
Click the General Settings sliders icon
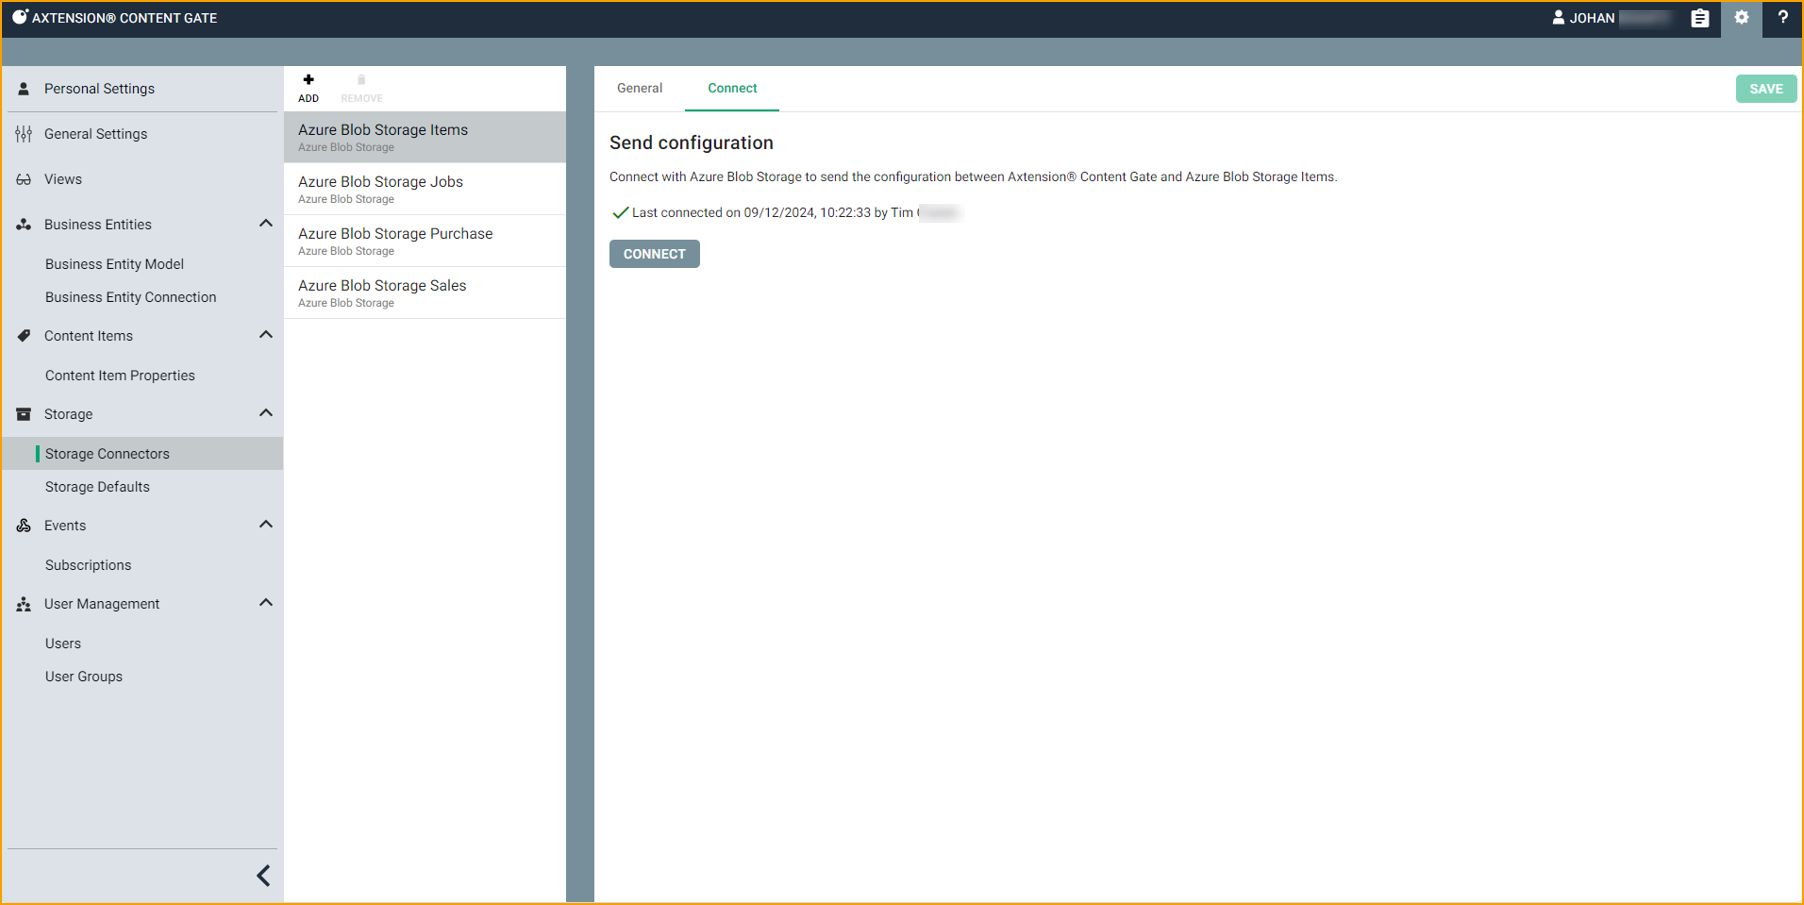[24, 134]
